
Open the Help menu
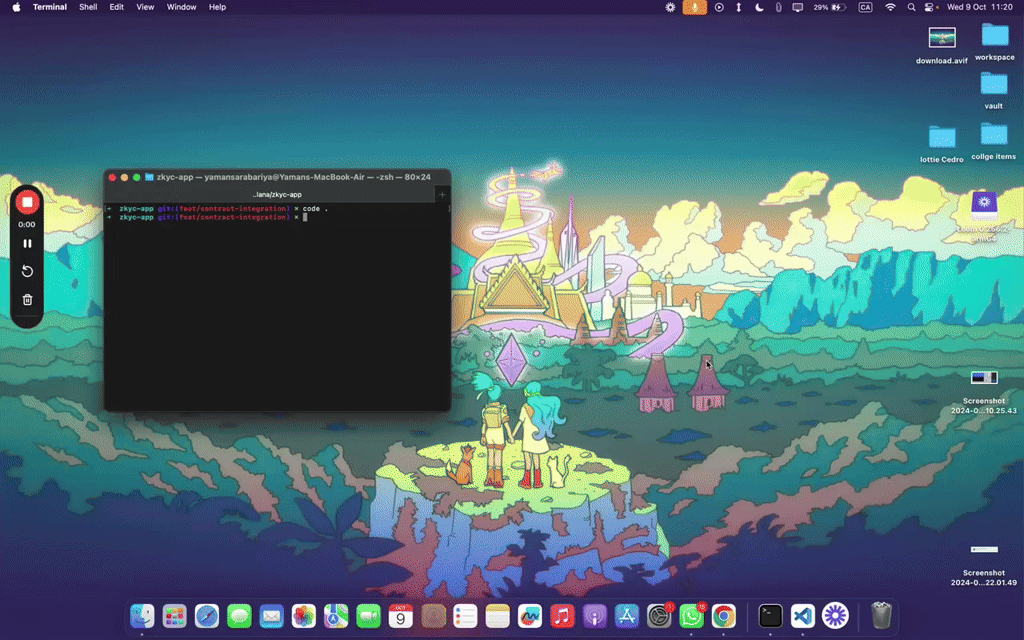point(217,7)
